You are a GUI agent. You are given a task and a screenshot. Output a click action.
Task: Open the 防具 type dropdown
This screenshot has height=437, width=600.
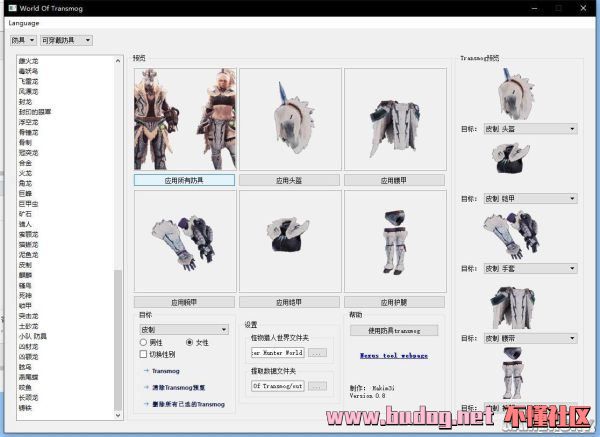(23, 40)
